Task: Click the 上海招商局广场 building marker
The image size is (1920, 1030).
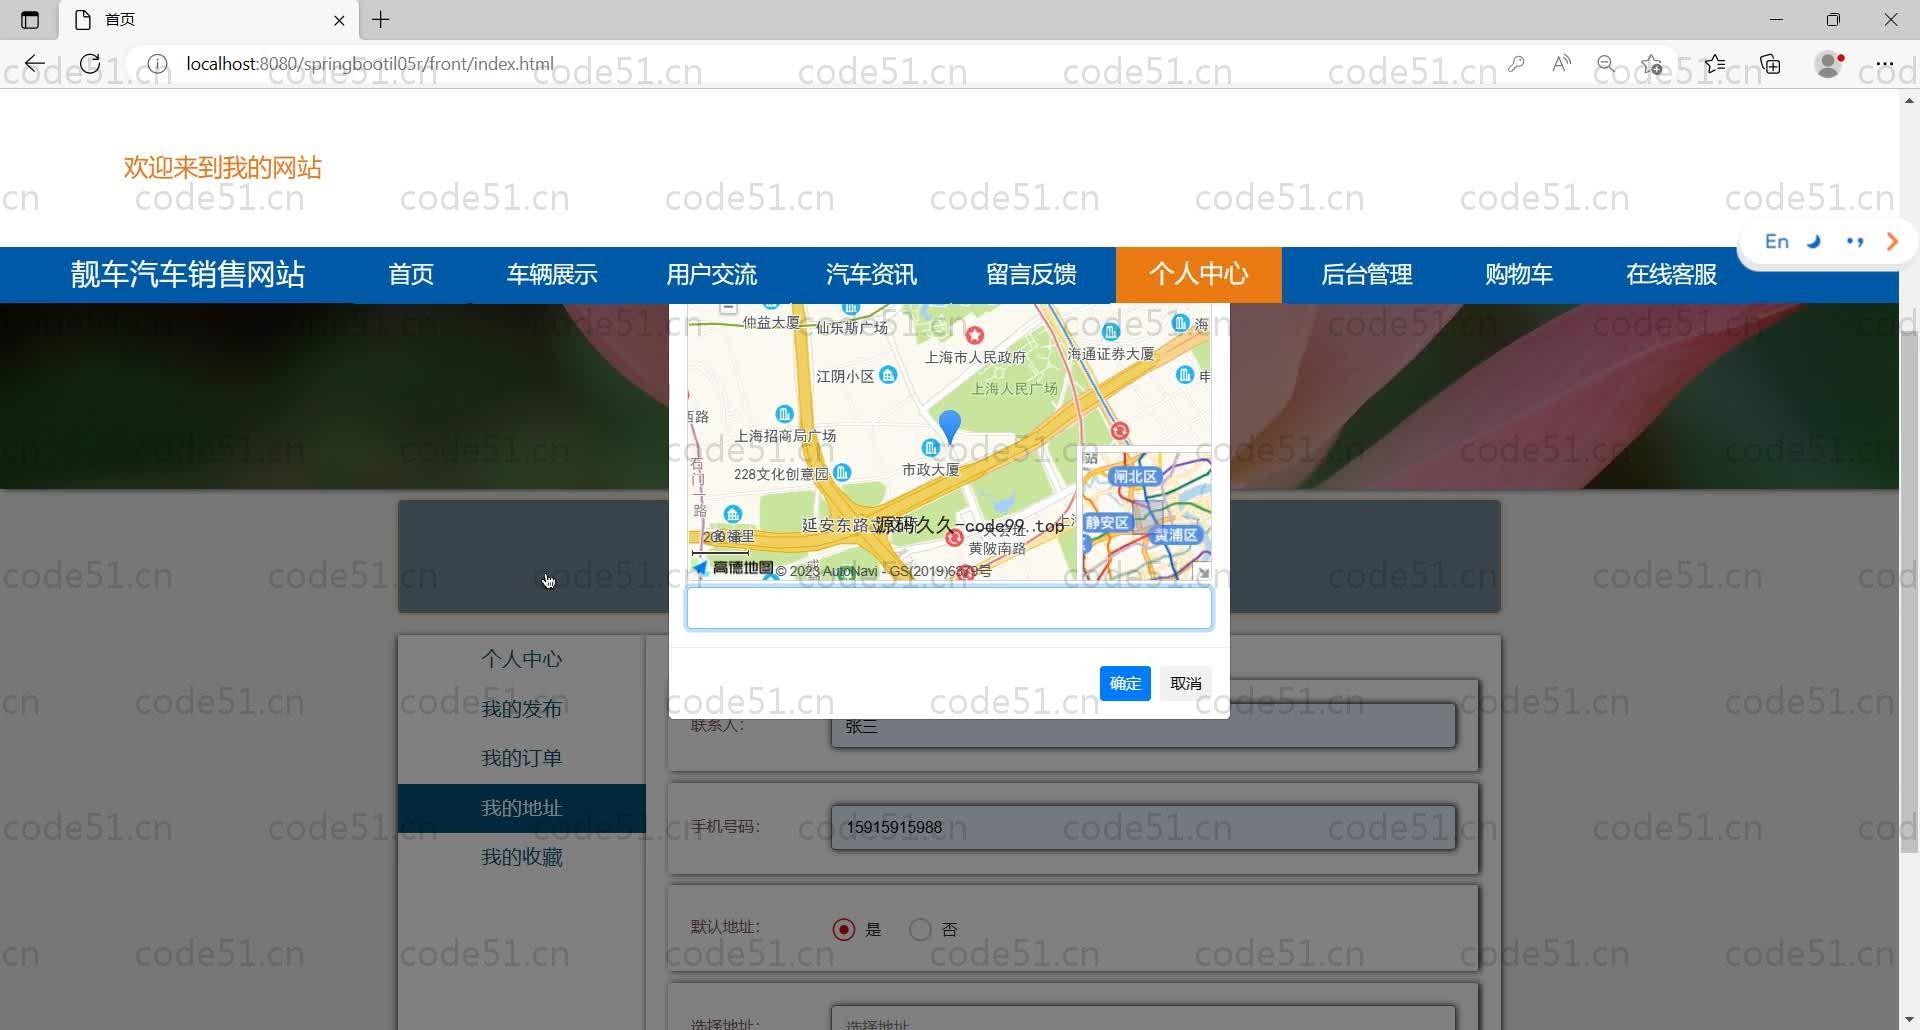Action: (784, 414)
